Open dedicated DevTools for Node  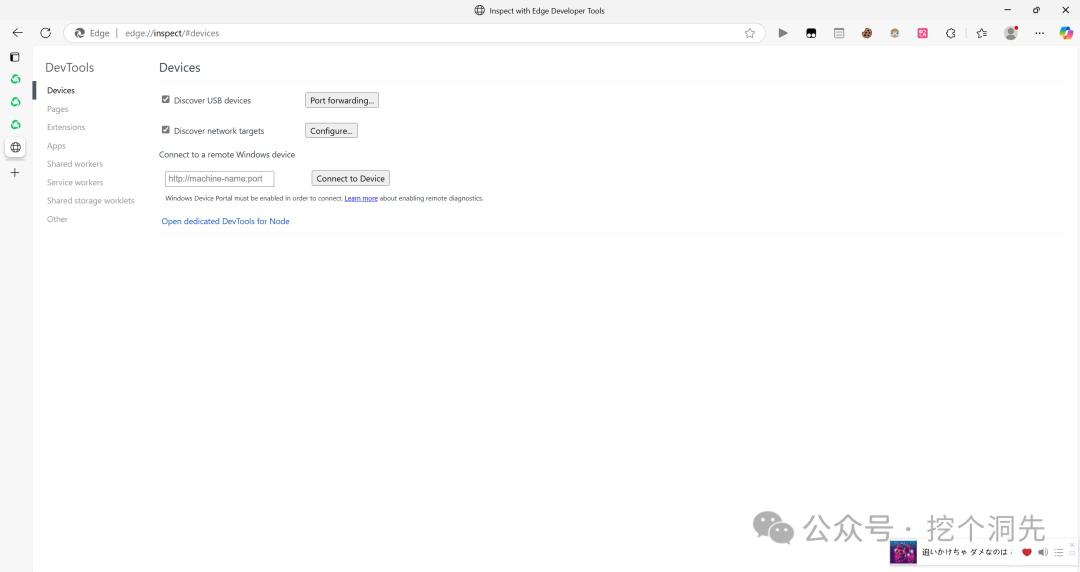pos(225,221)
